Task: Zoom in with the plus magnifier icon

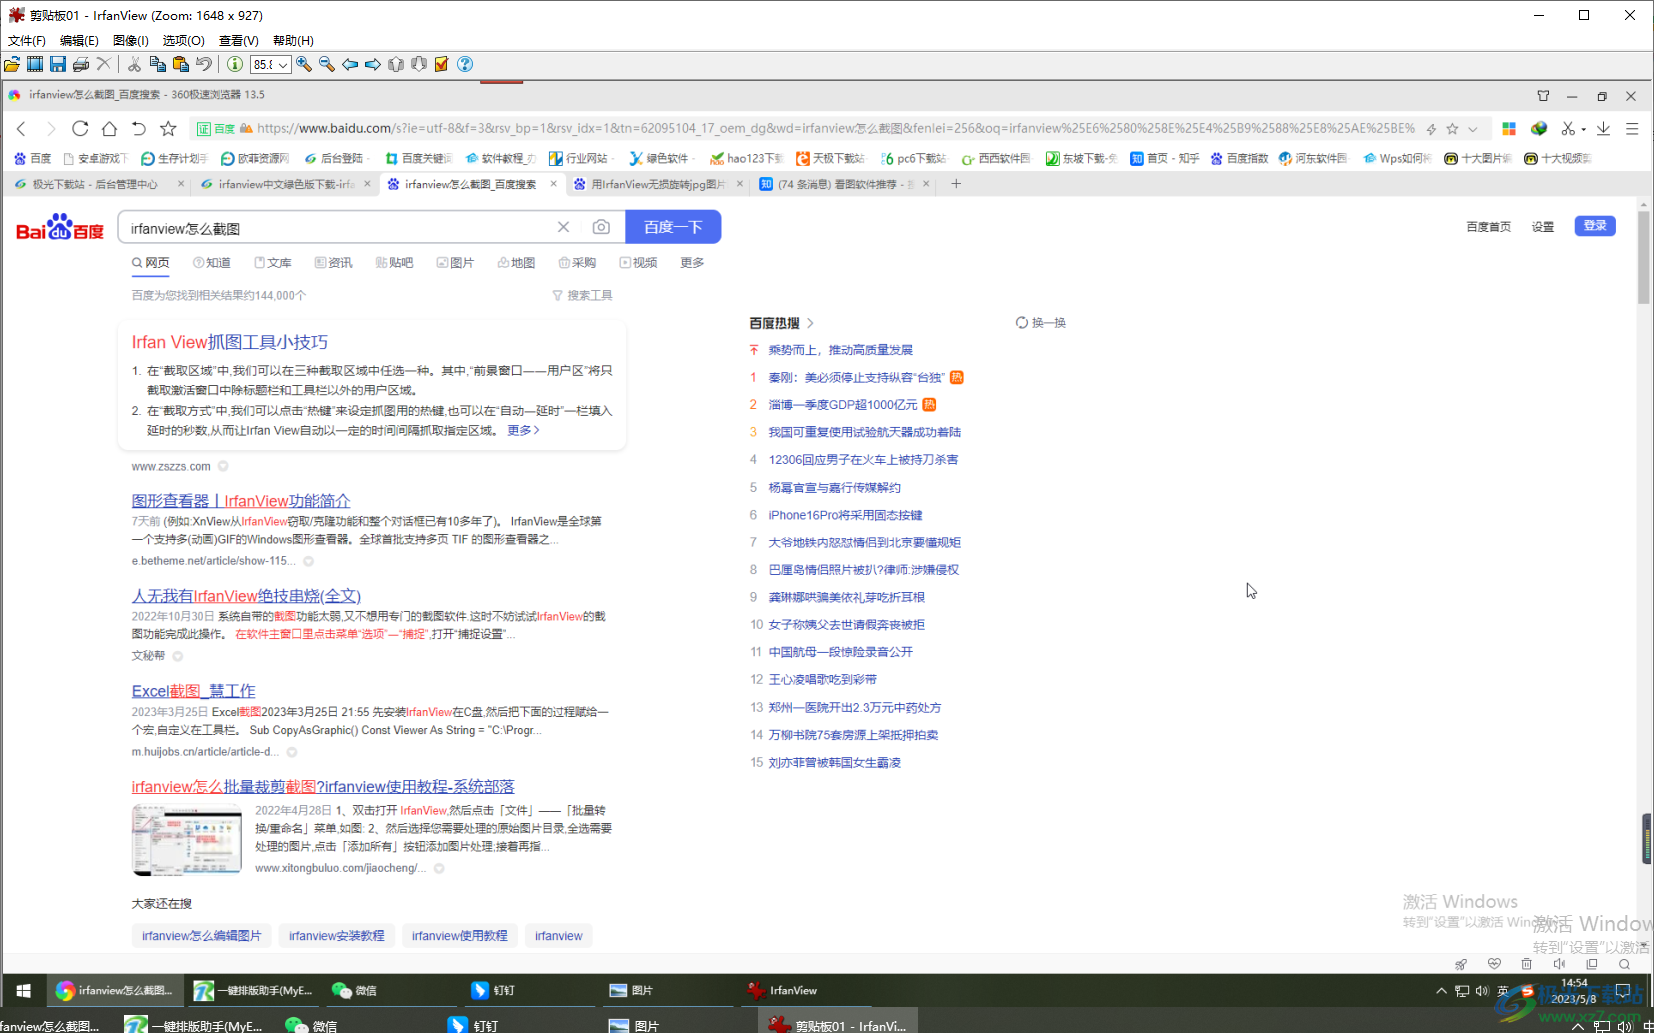Action: coord(304,64)
